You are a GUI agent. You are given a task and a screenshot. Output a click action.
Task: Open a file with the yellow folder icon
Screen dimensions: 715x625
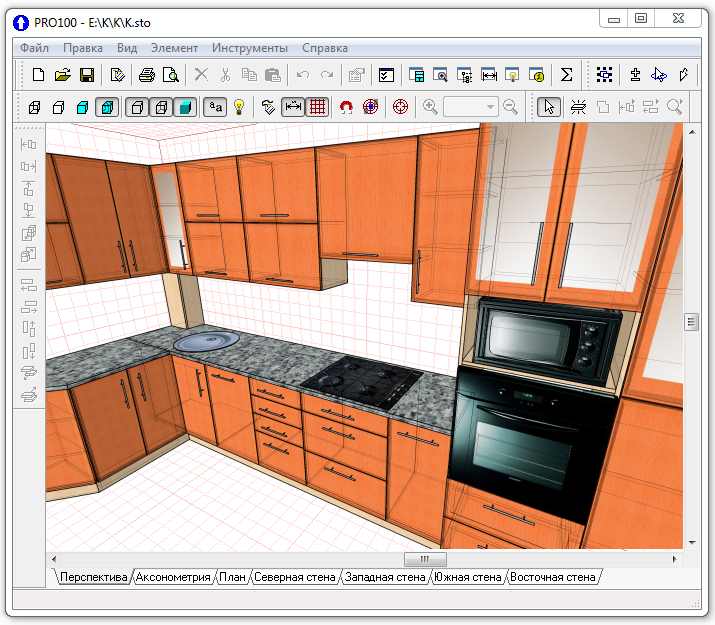pos(62,75)
